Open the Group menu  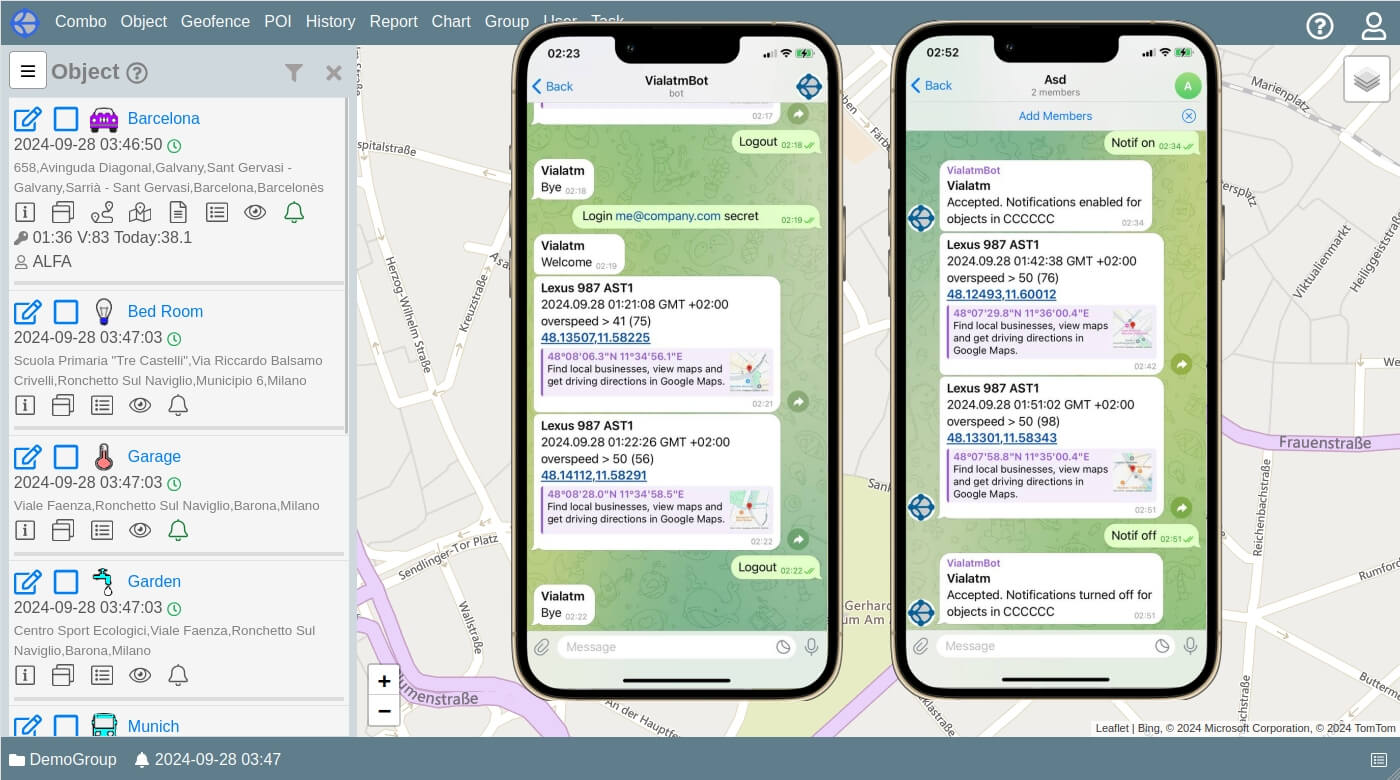pos(507,21)
